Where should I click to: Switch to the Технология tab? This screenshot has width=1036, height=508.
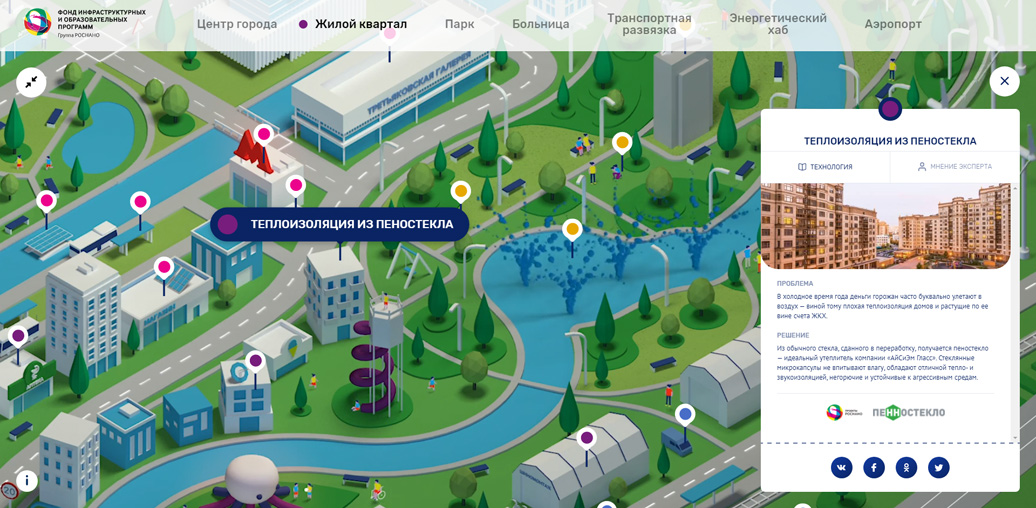tap(825, 167)
